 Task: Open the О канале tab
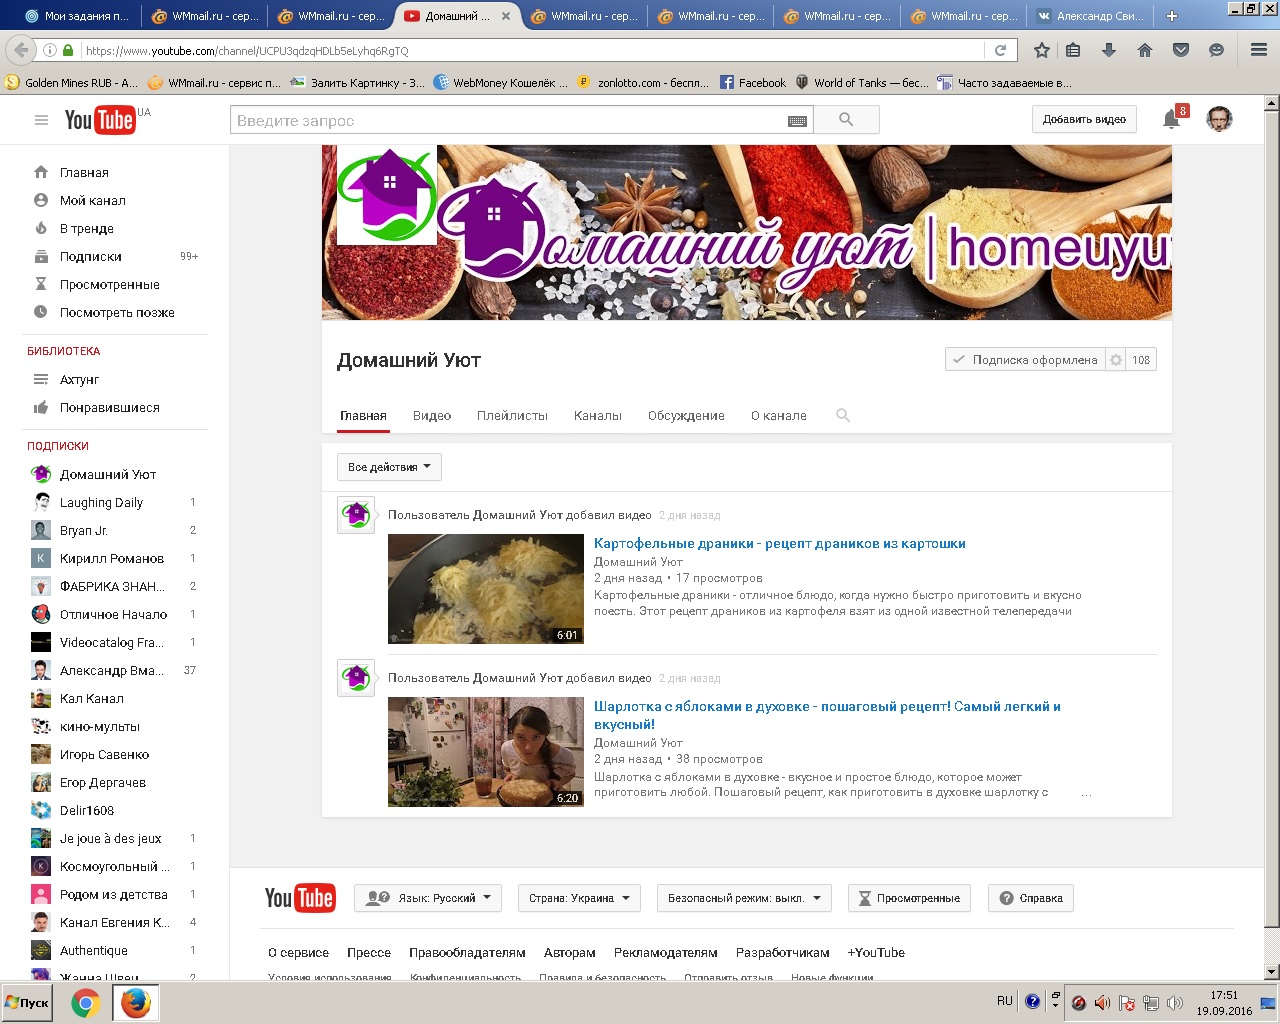click(779, 416)
